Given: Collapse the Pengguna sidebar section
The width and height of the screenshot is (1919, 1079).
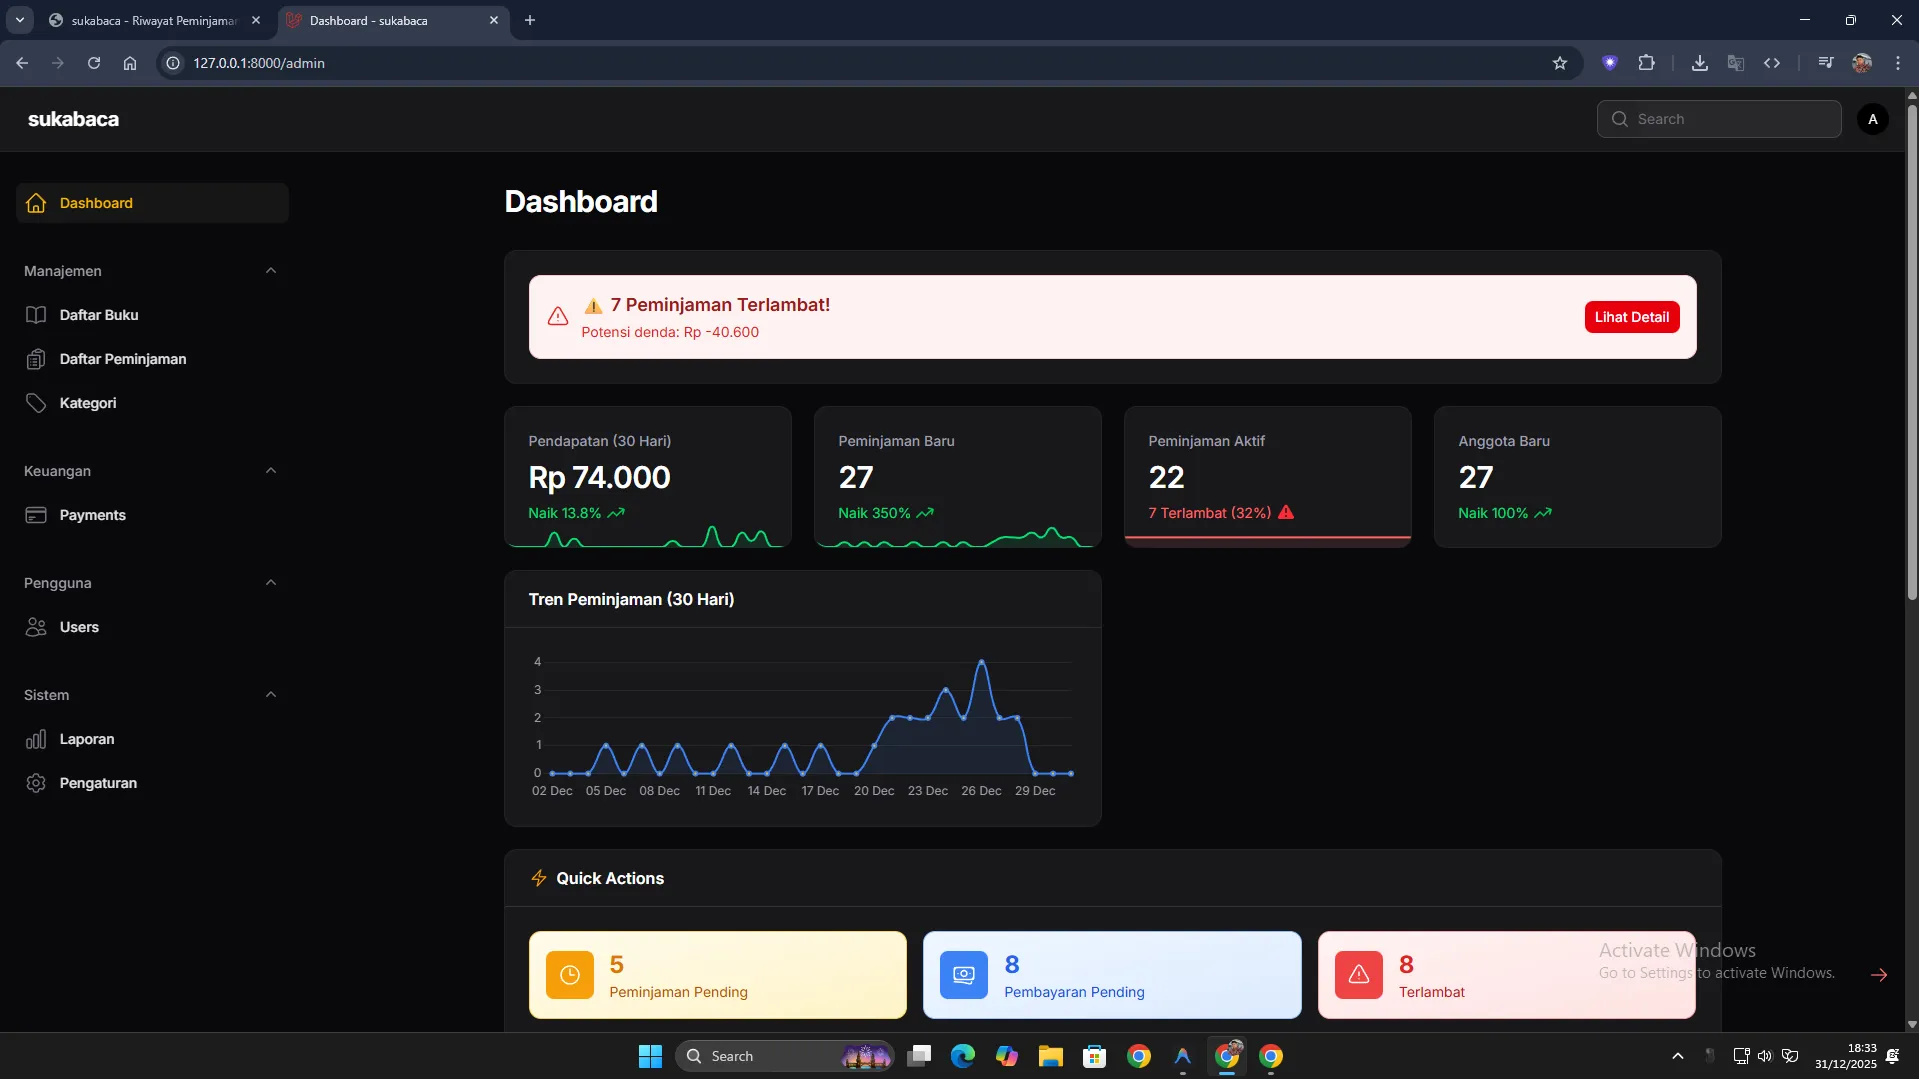Looking at the screenshot, I should click(x=270, y=583).
